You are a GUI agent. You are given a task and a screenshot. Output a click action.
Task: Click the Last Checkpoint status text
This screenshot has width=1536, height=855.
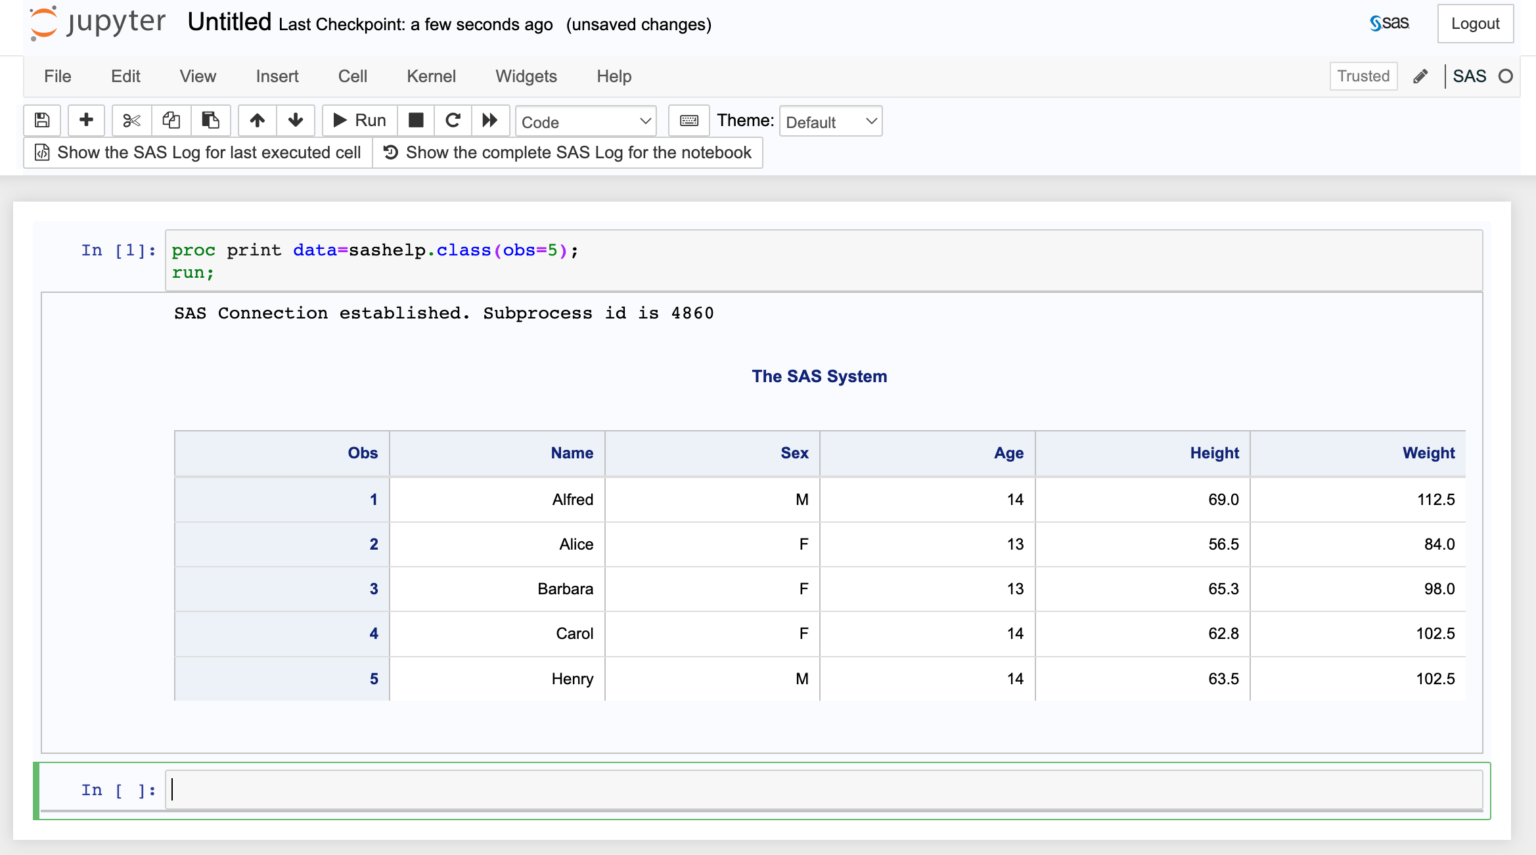tap(416, 25)
